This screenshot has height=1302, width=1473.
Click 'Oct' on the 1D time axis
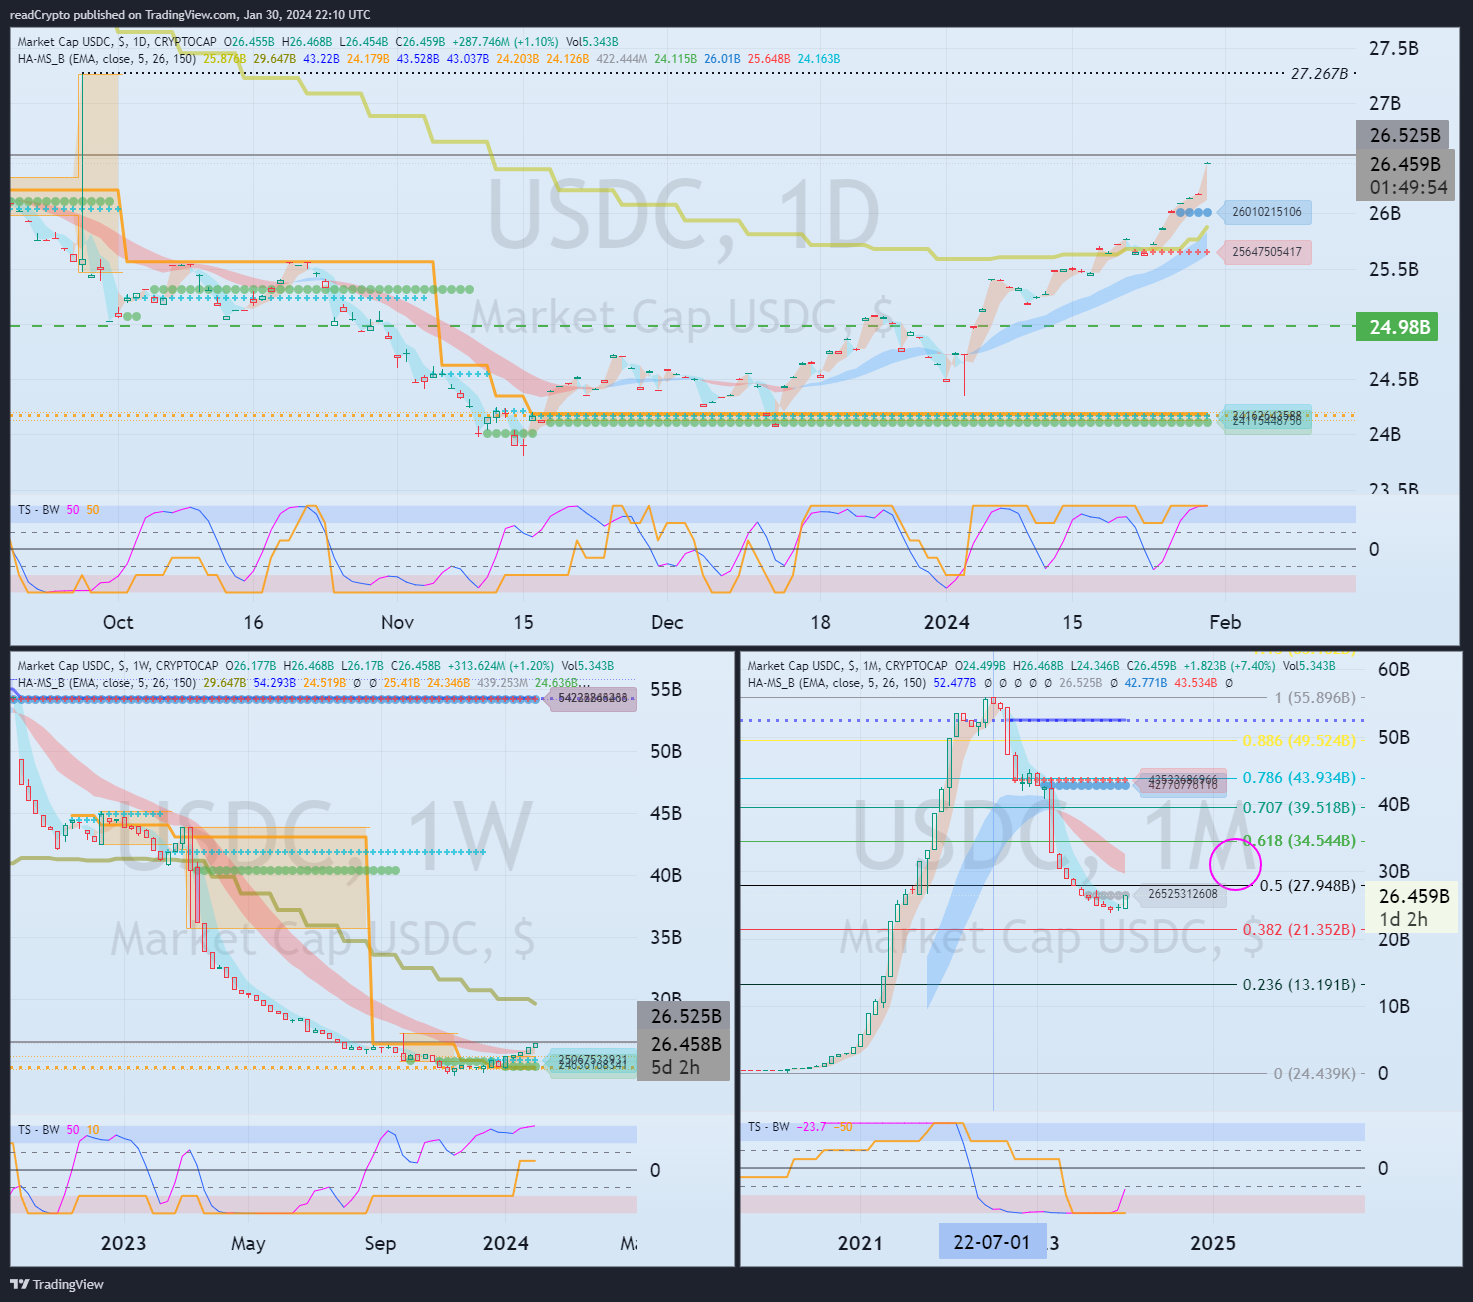click(x=118, y=622)
